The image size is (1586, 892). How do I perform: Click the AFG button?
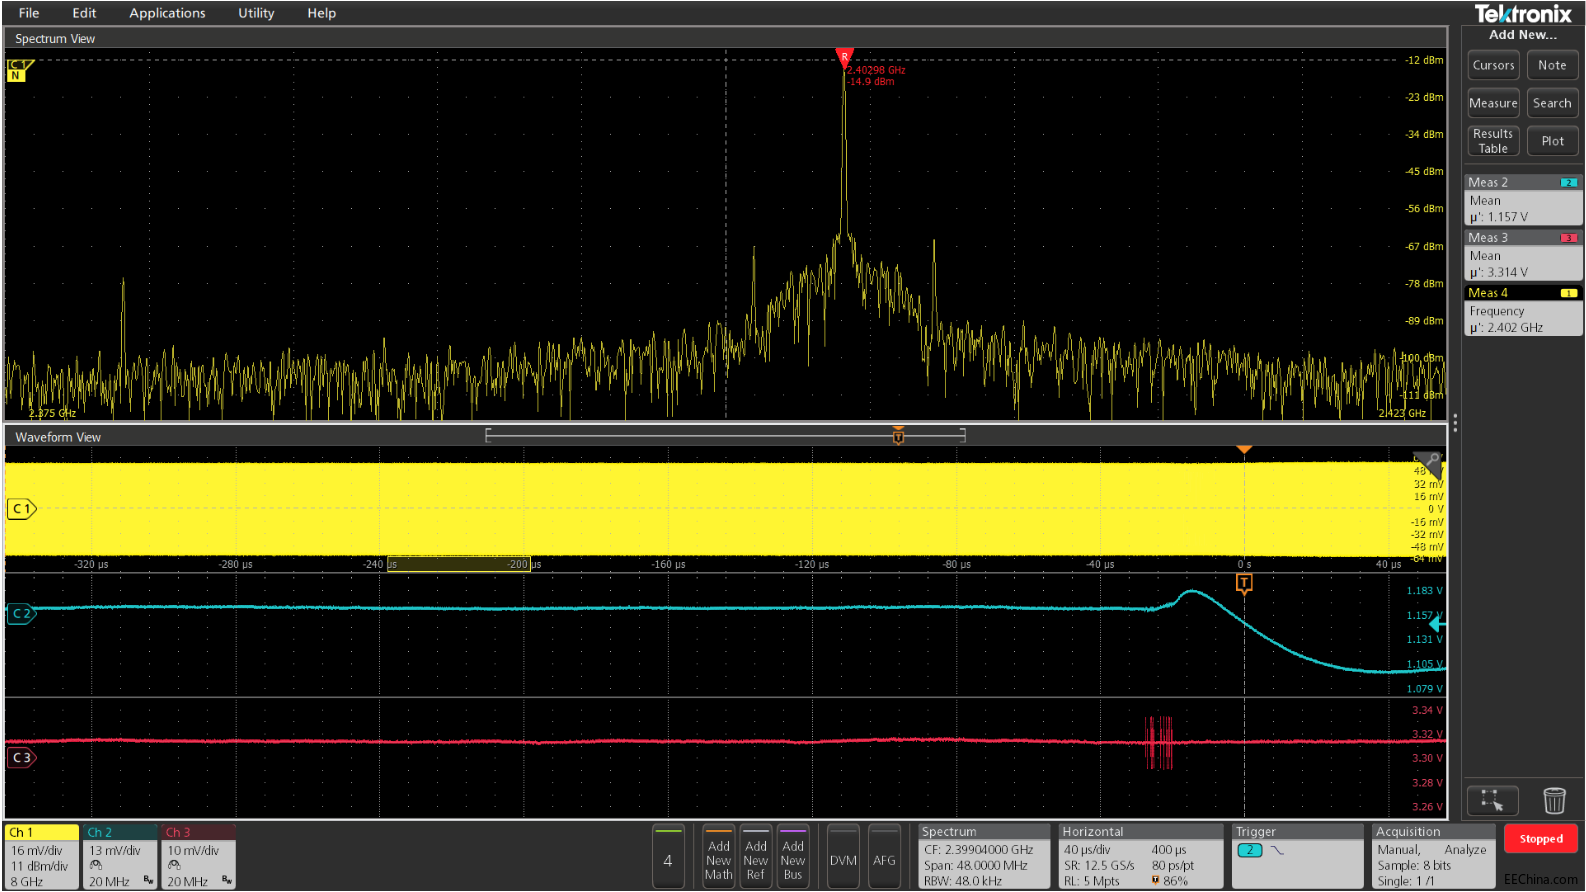884,857
